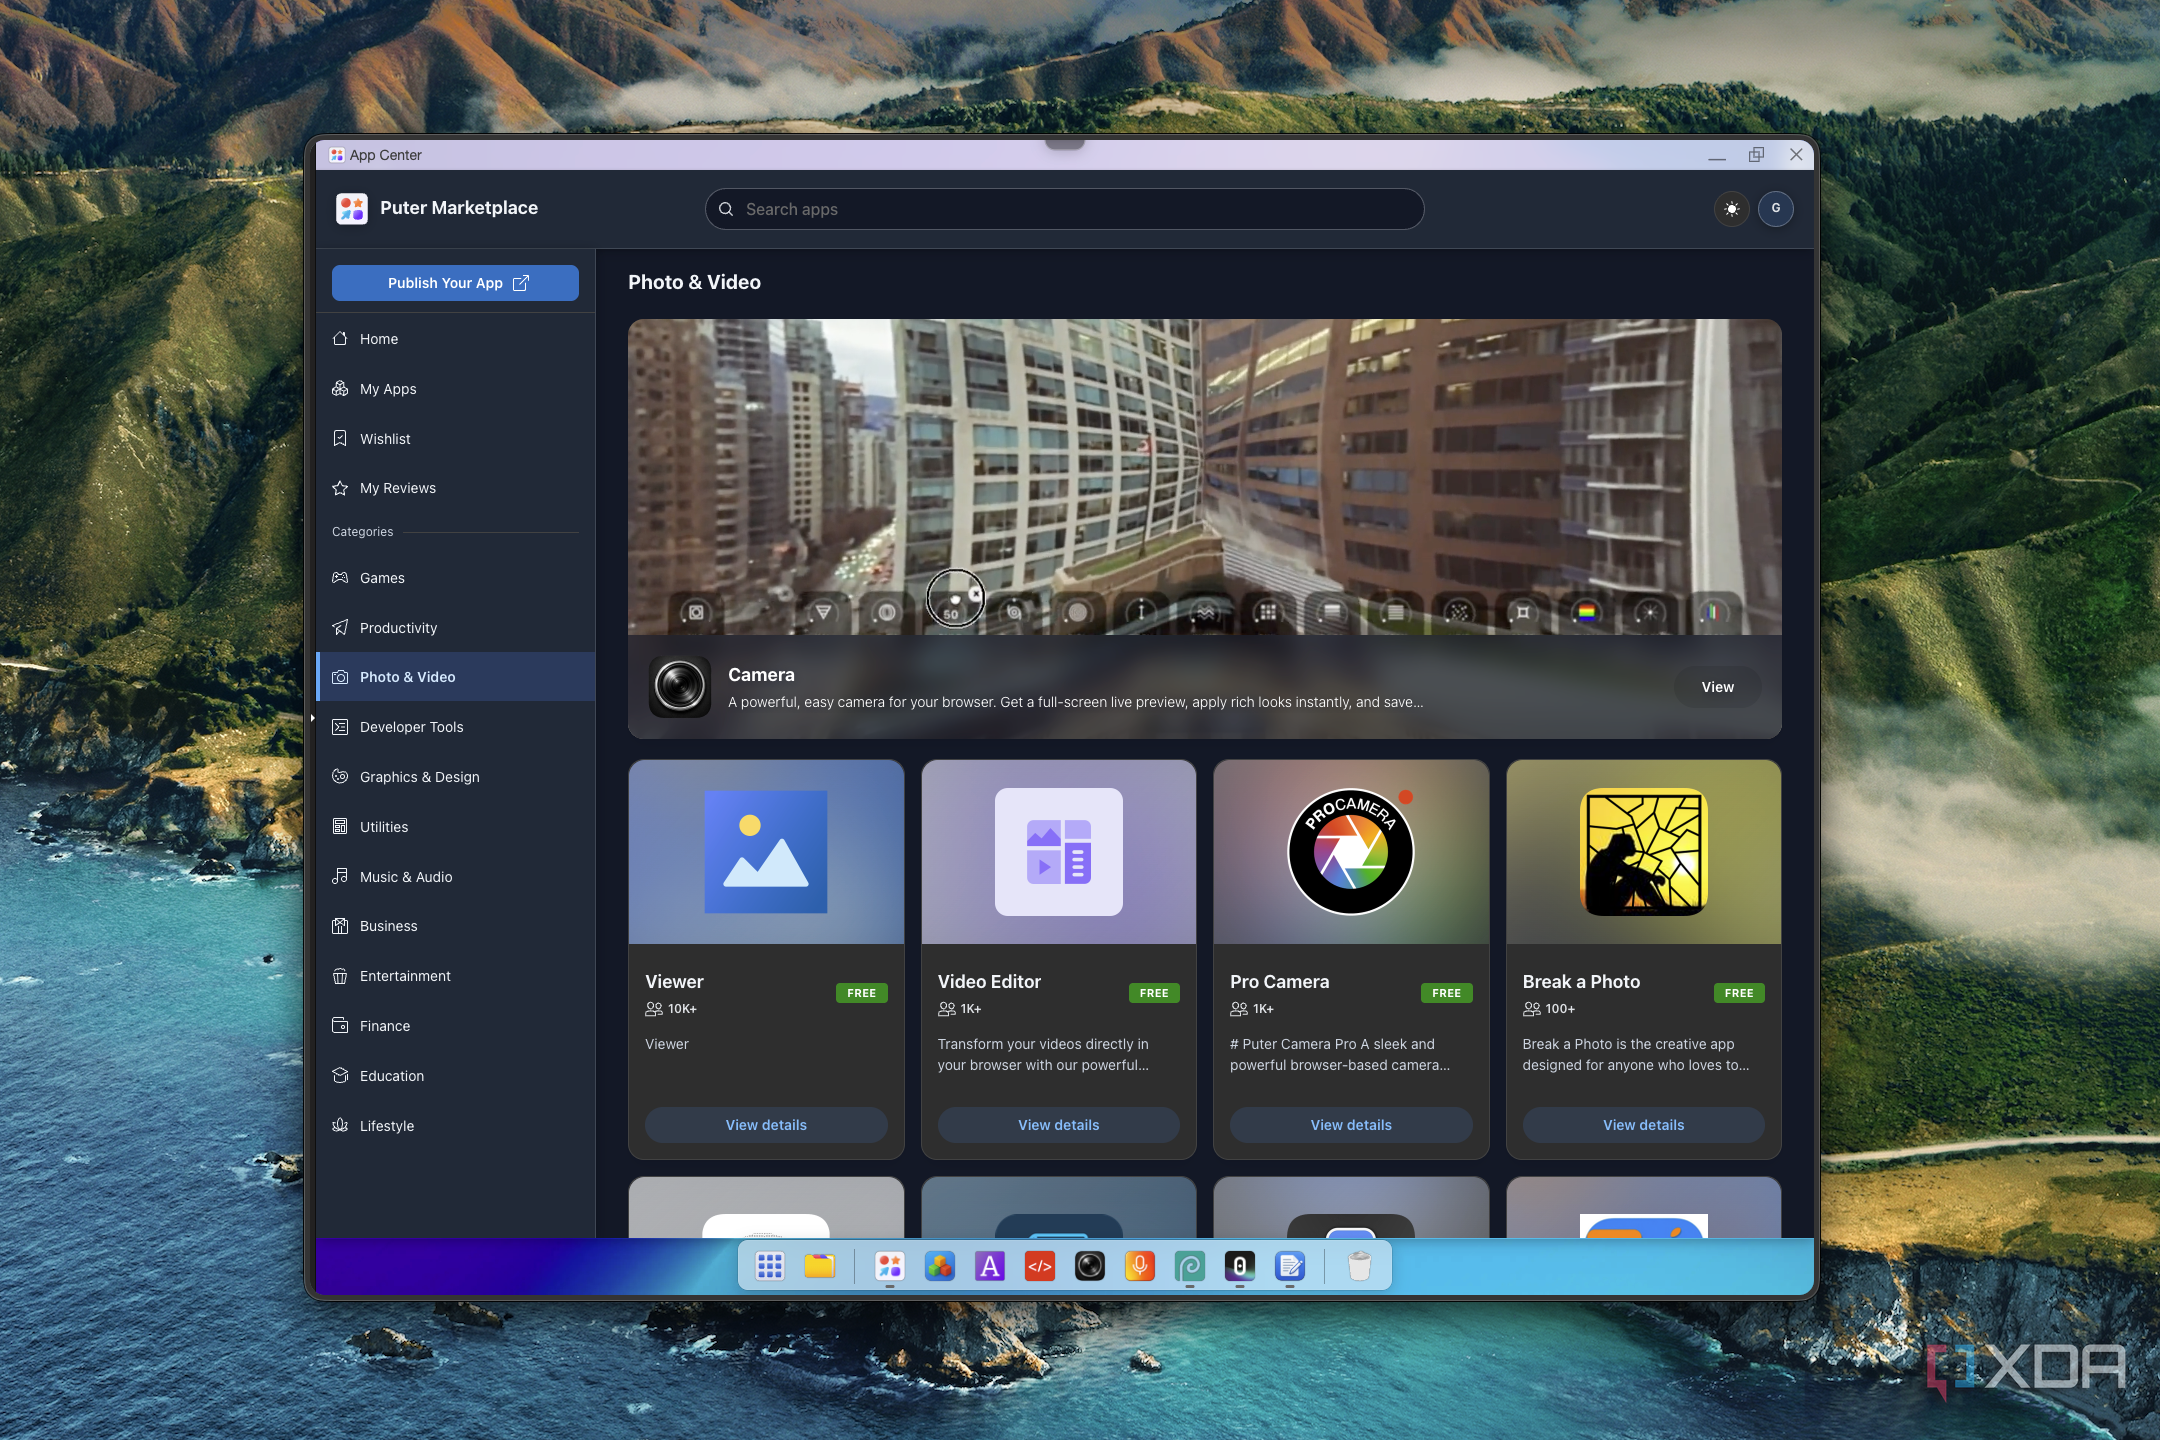Click View details for Video Editor
The width and height of the screenshot is (2160, 1440).
click(x=1058, y=1125)
